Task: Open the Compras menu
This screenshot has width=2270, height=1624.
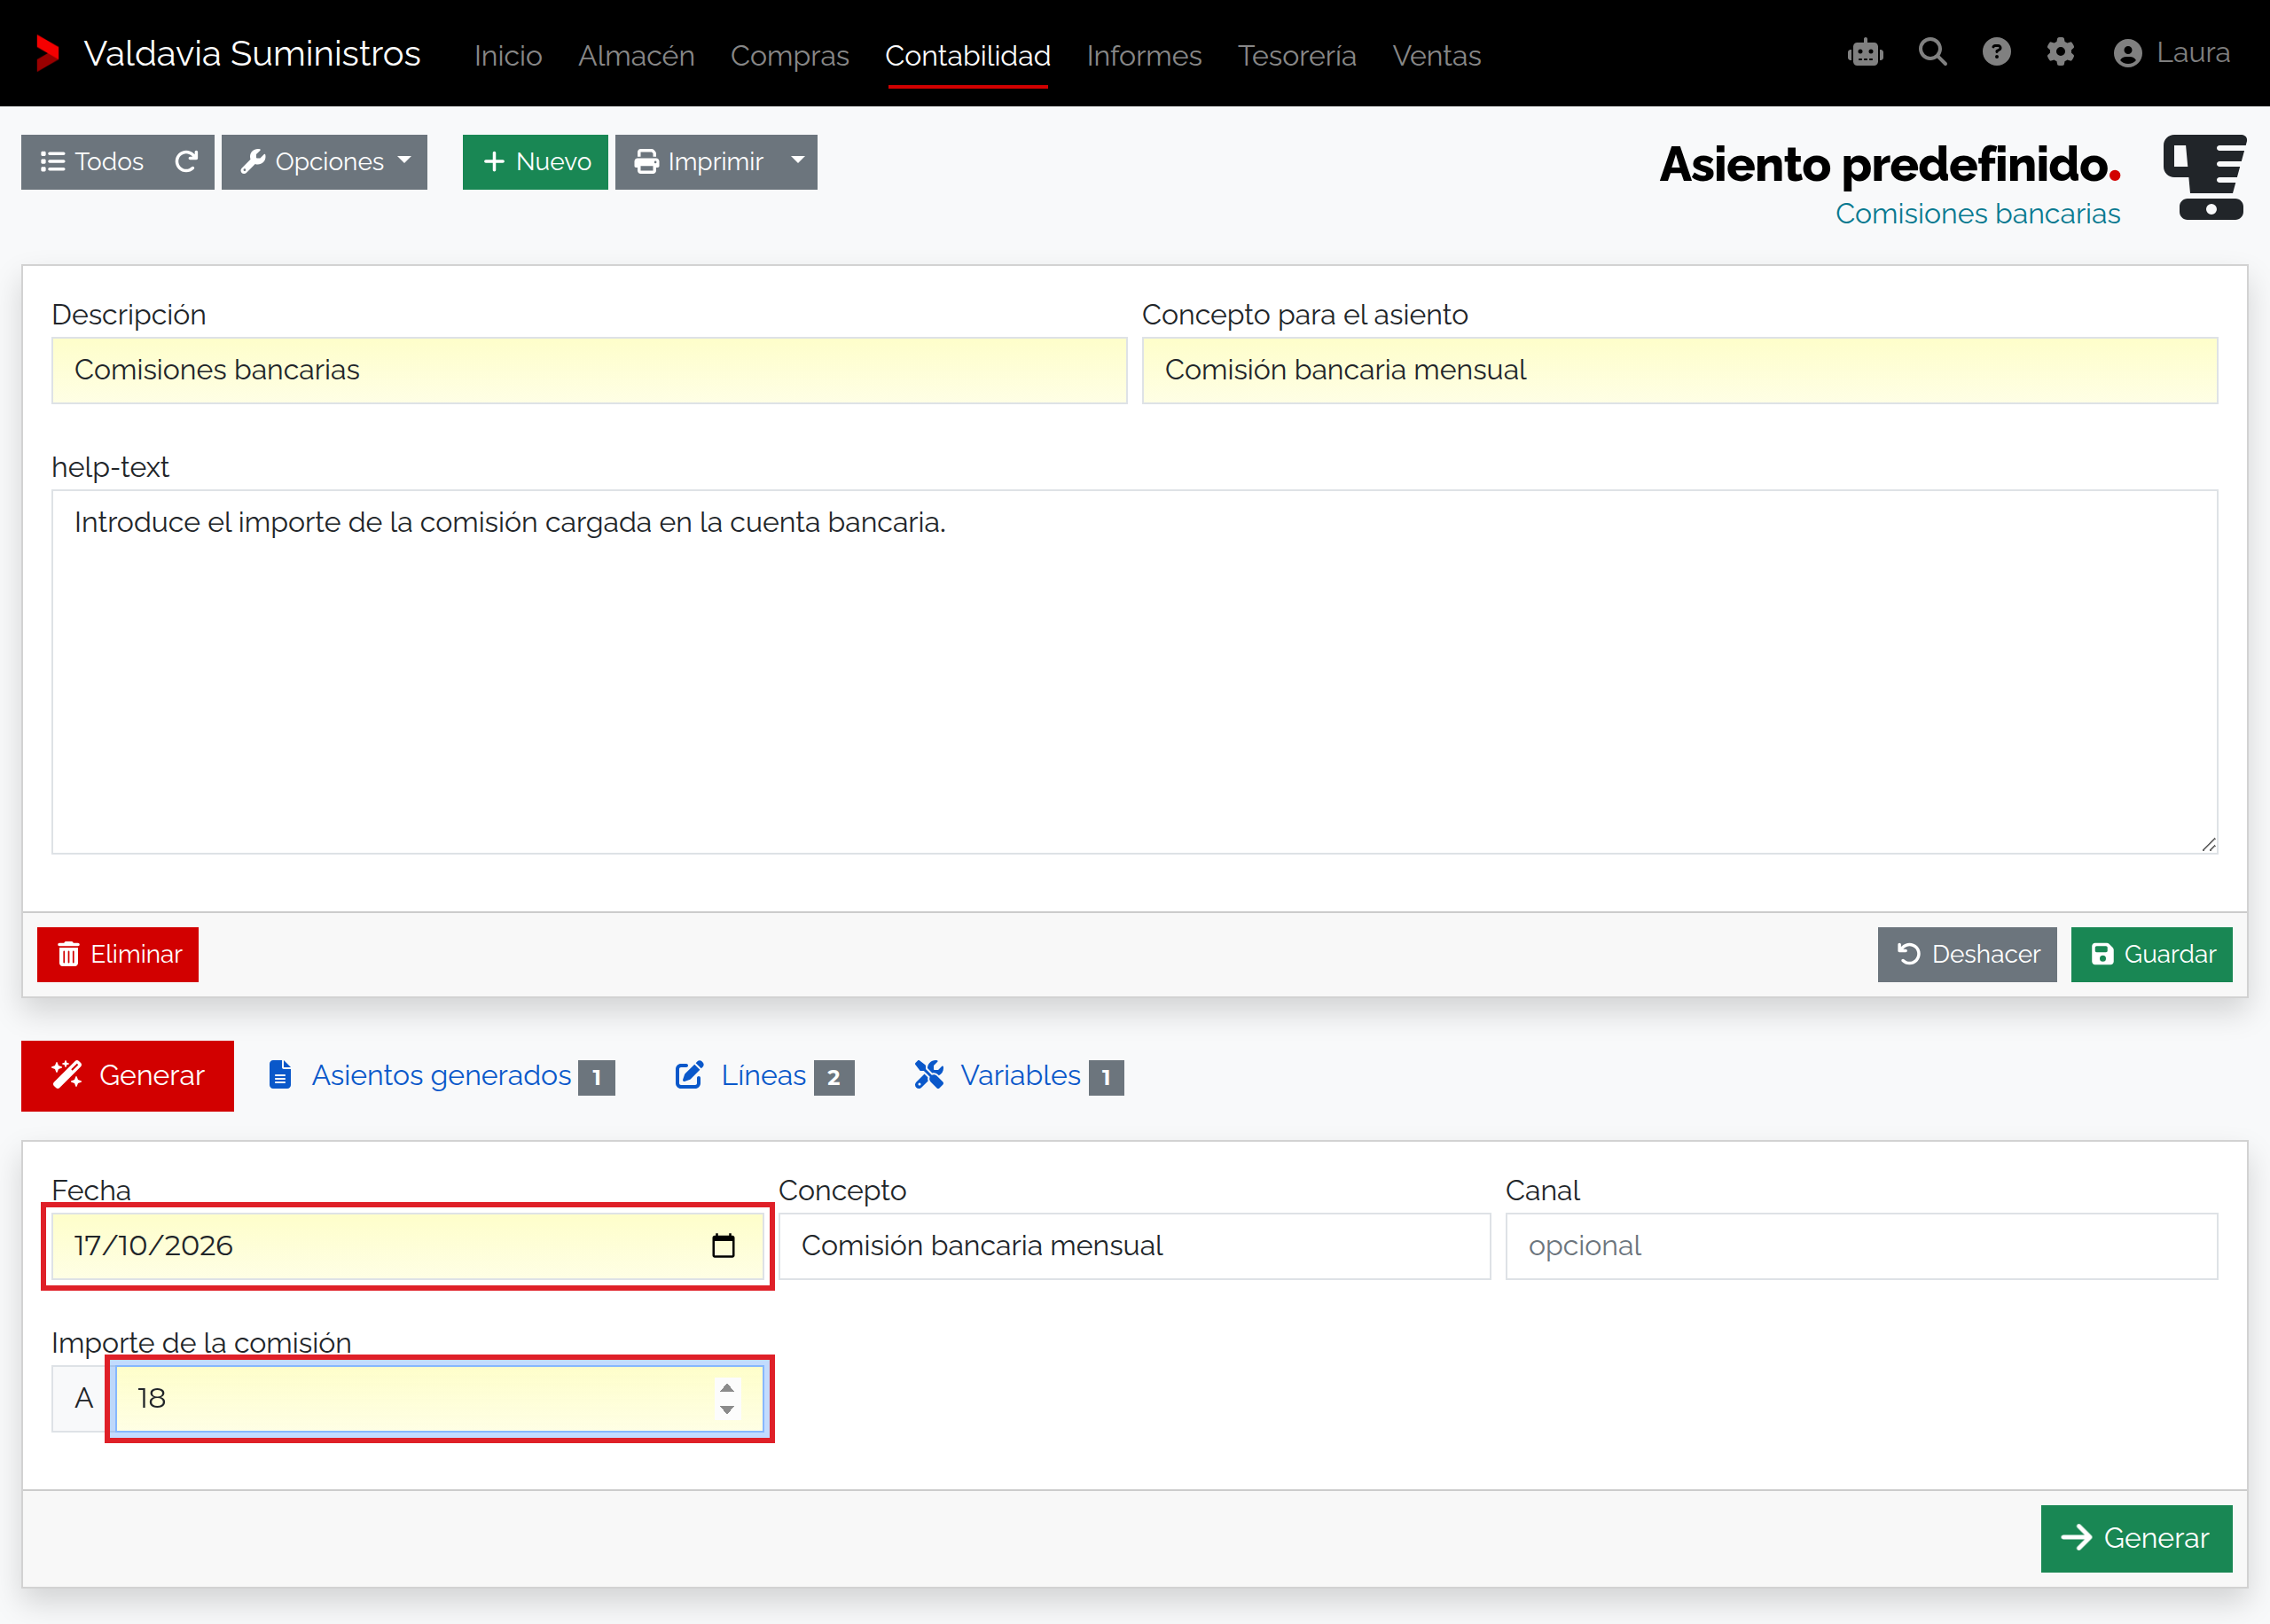Action: [789, 55]
